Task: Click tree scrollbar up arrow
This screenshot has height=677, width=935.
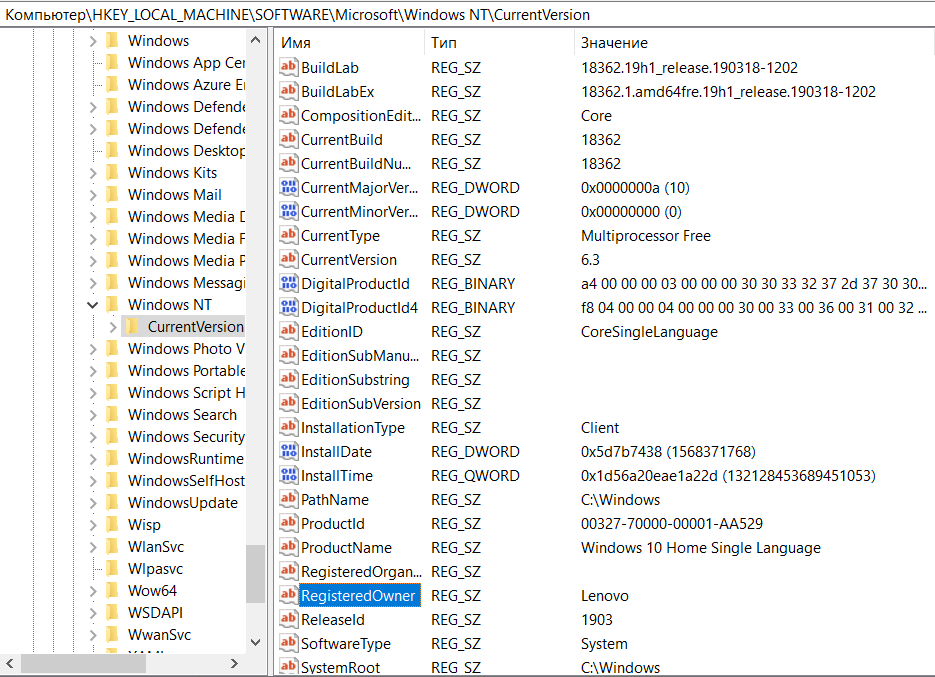Action: pyautogui.click(x=255, y=40)
